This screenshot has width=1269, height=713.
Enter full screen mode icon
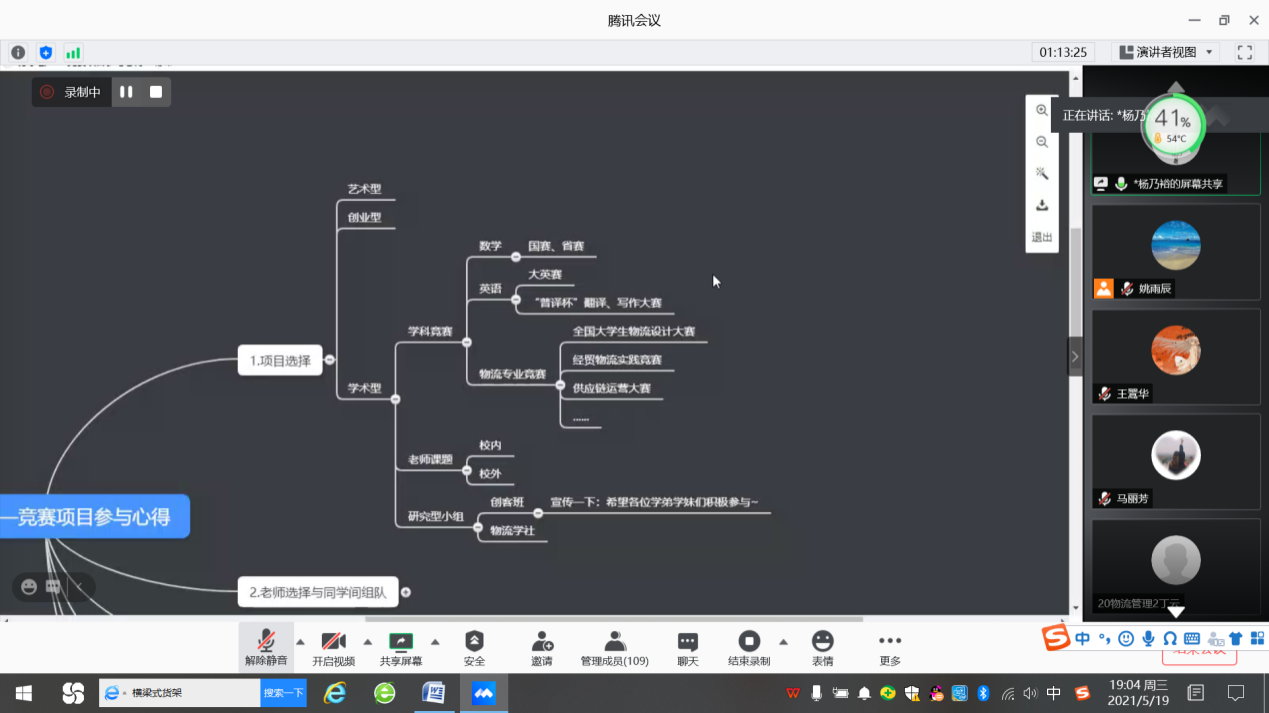pyautogui.click(x=1244, y=52)
